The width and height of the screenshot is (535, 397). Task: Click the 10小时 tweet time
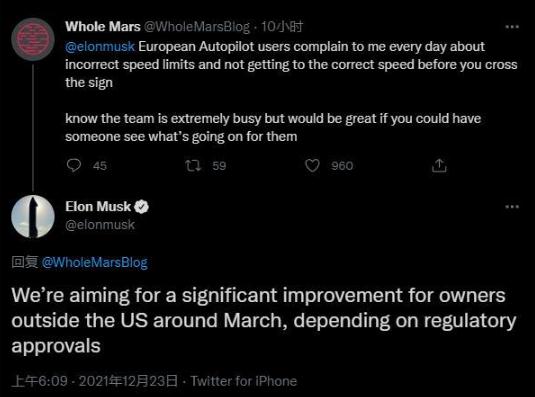point(282,27)
